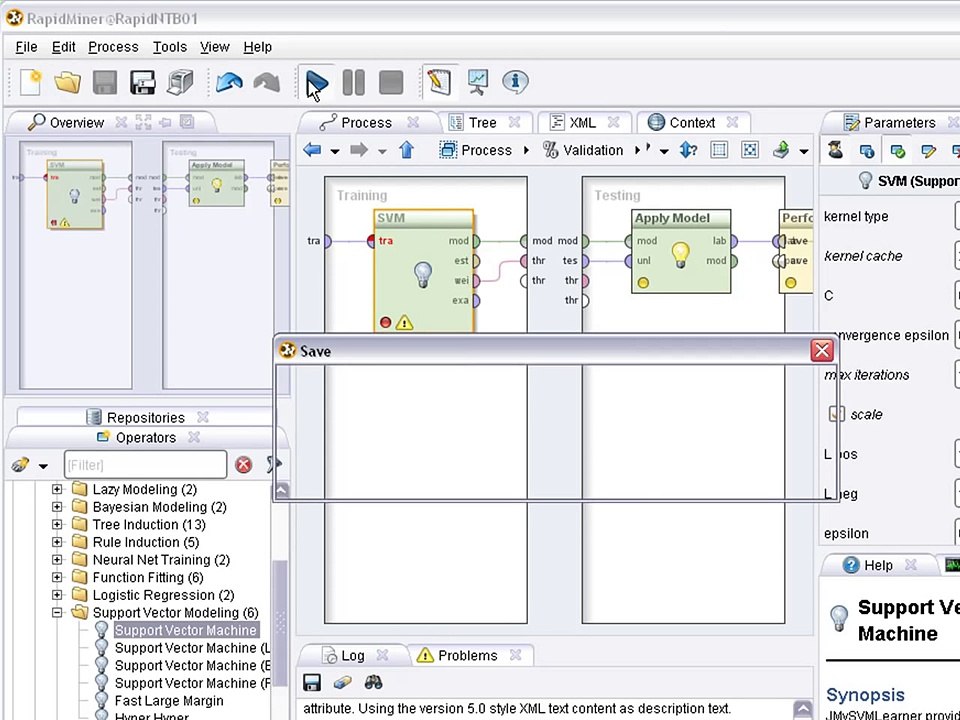The image size is (960, 720).
Task: Click the auto-fit process size icon
Action: [x=749, y=150]
